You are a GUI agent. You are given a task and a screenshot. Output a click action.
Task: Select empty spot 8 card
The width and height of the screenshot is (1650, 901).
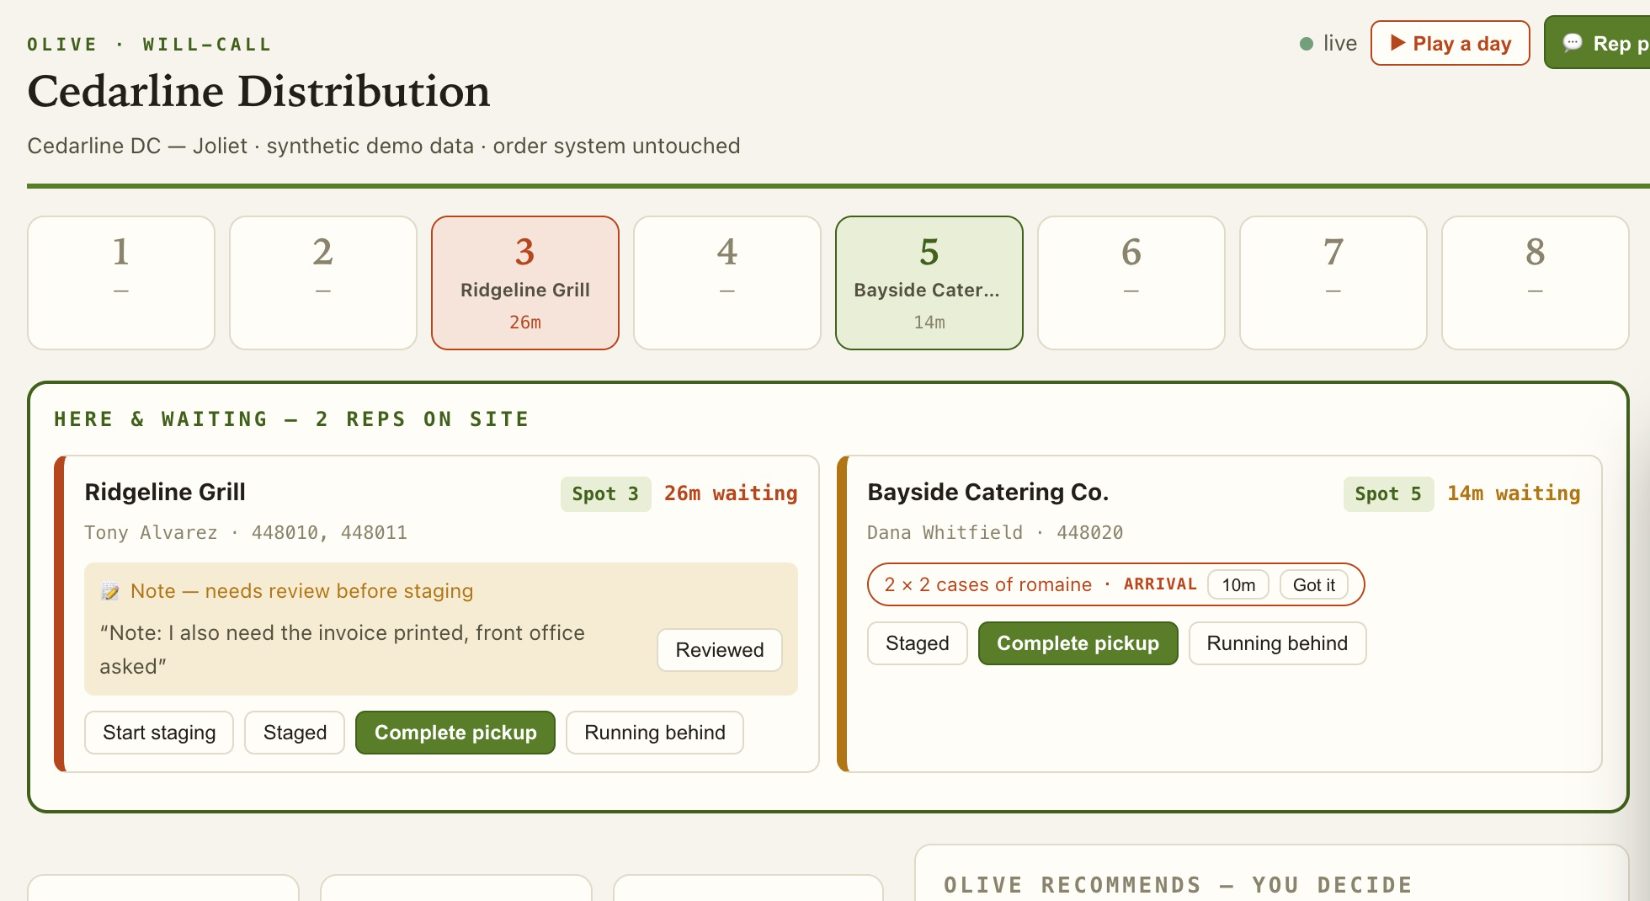click(1535, 283)
